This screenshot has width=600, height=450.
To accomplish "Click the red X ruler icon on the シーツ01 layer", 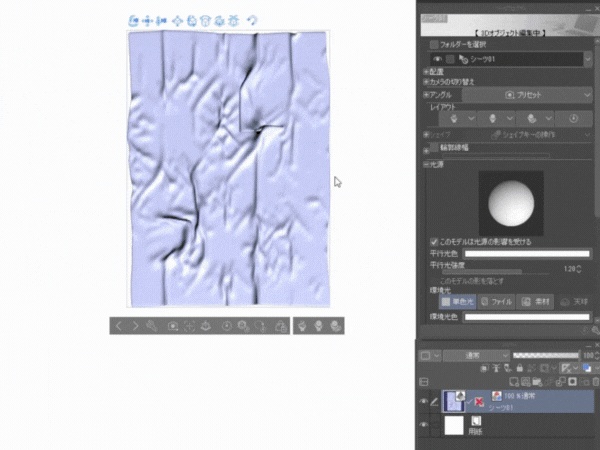I will [479, 401].
